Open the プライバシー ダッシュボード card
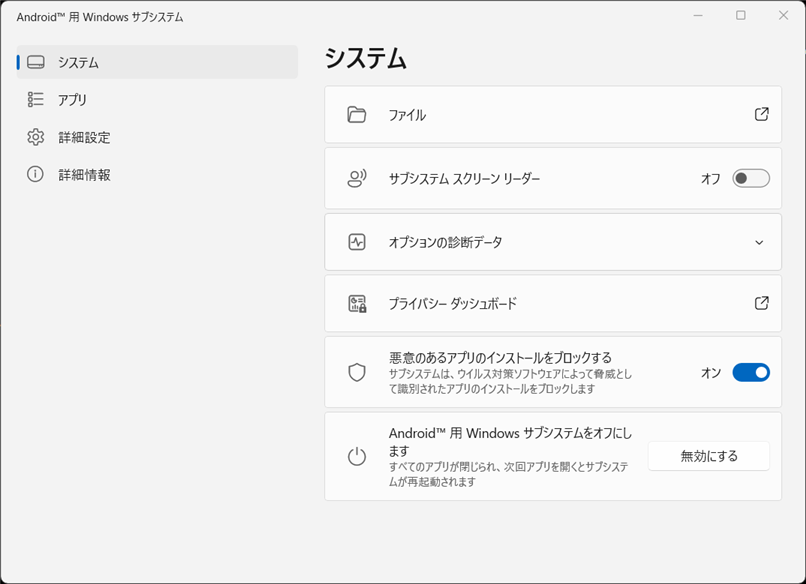This screenshot has width=806, height=584. pos(553,303)
